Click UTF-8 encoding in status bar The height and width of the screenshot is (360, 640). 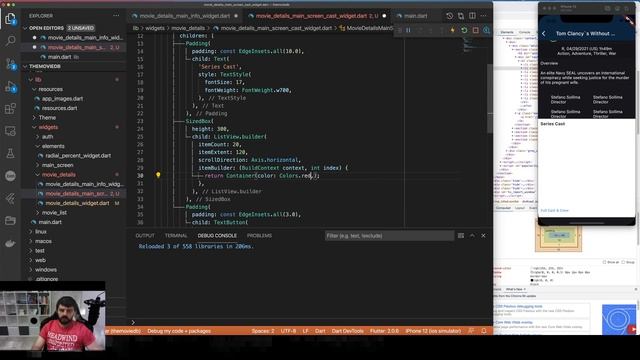(x=288, y=331)
